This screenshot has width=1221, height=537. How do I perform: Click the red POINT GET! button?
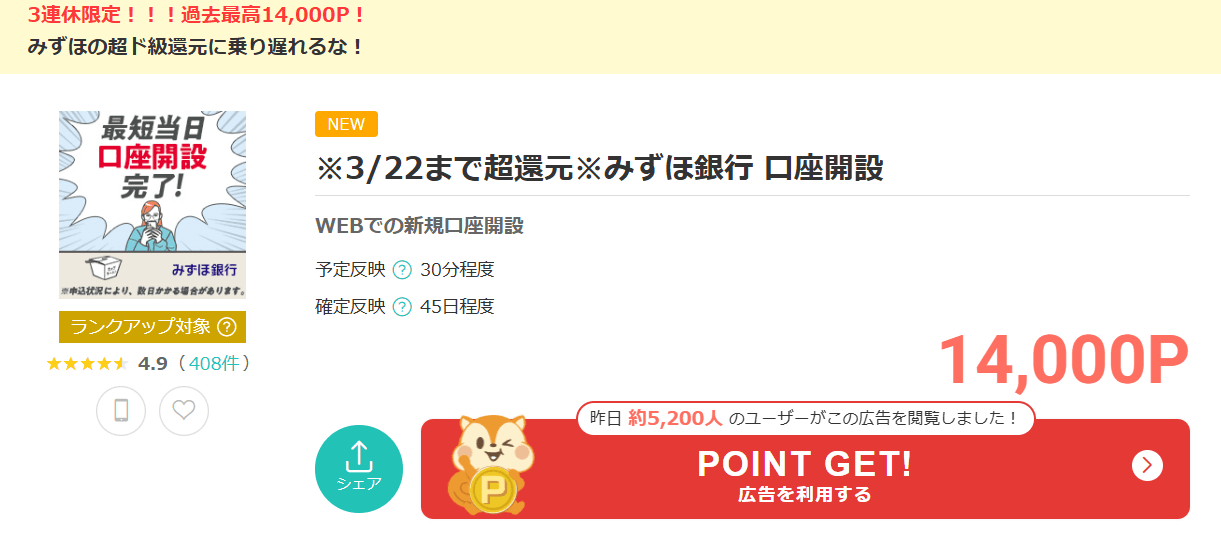click(x=805, y=469)
